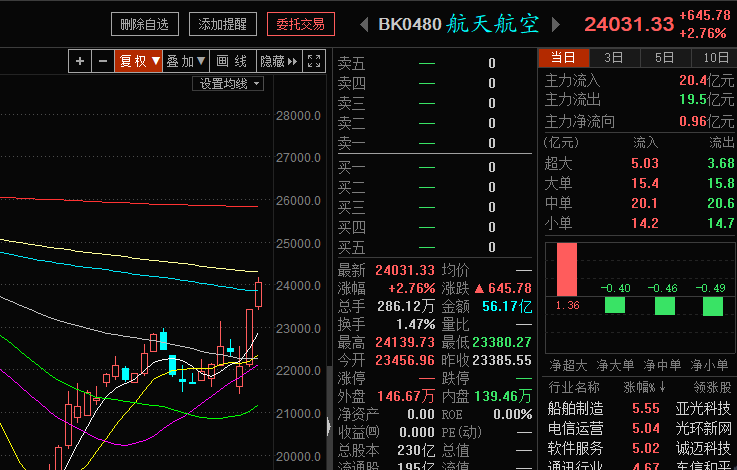The width and height of the screenshot is (737, 470).
Task: Click the 删除自选 button
Action: pyautogui.click(x=145, y=24)
